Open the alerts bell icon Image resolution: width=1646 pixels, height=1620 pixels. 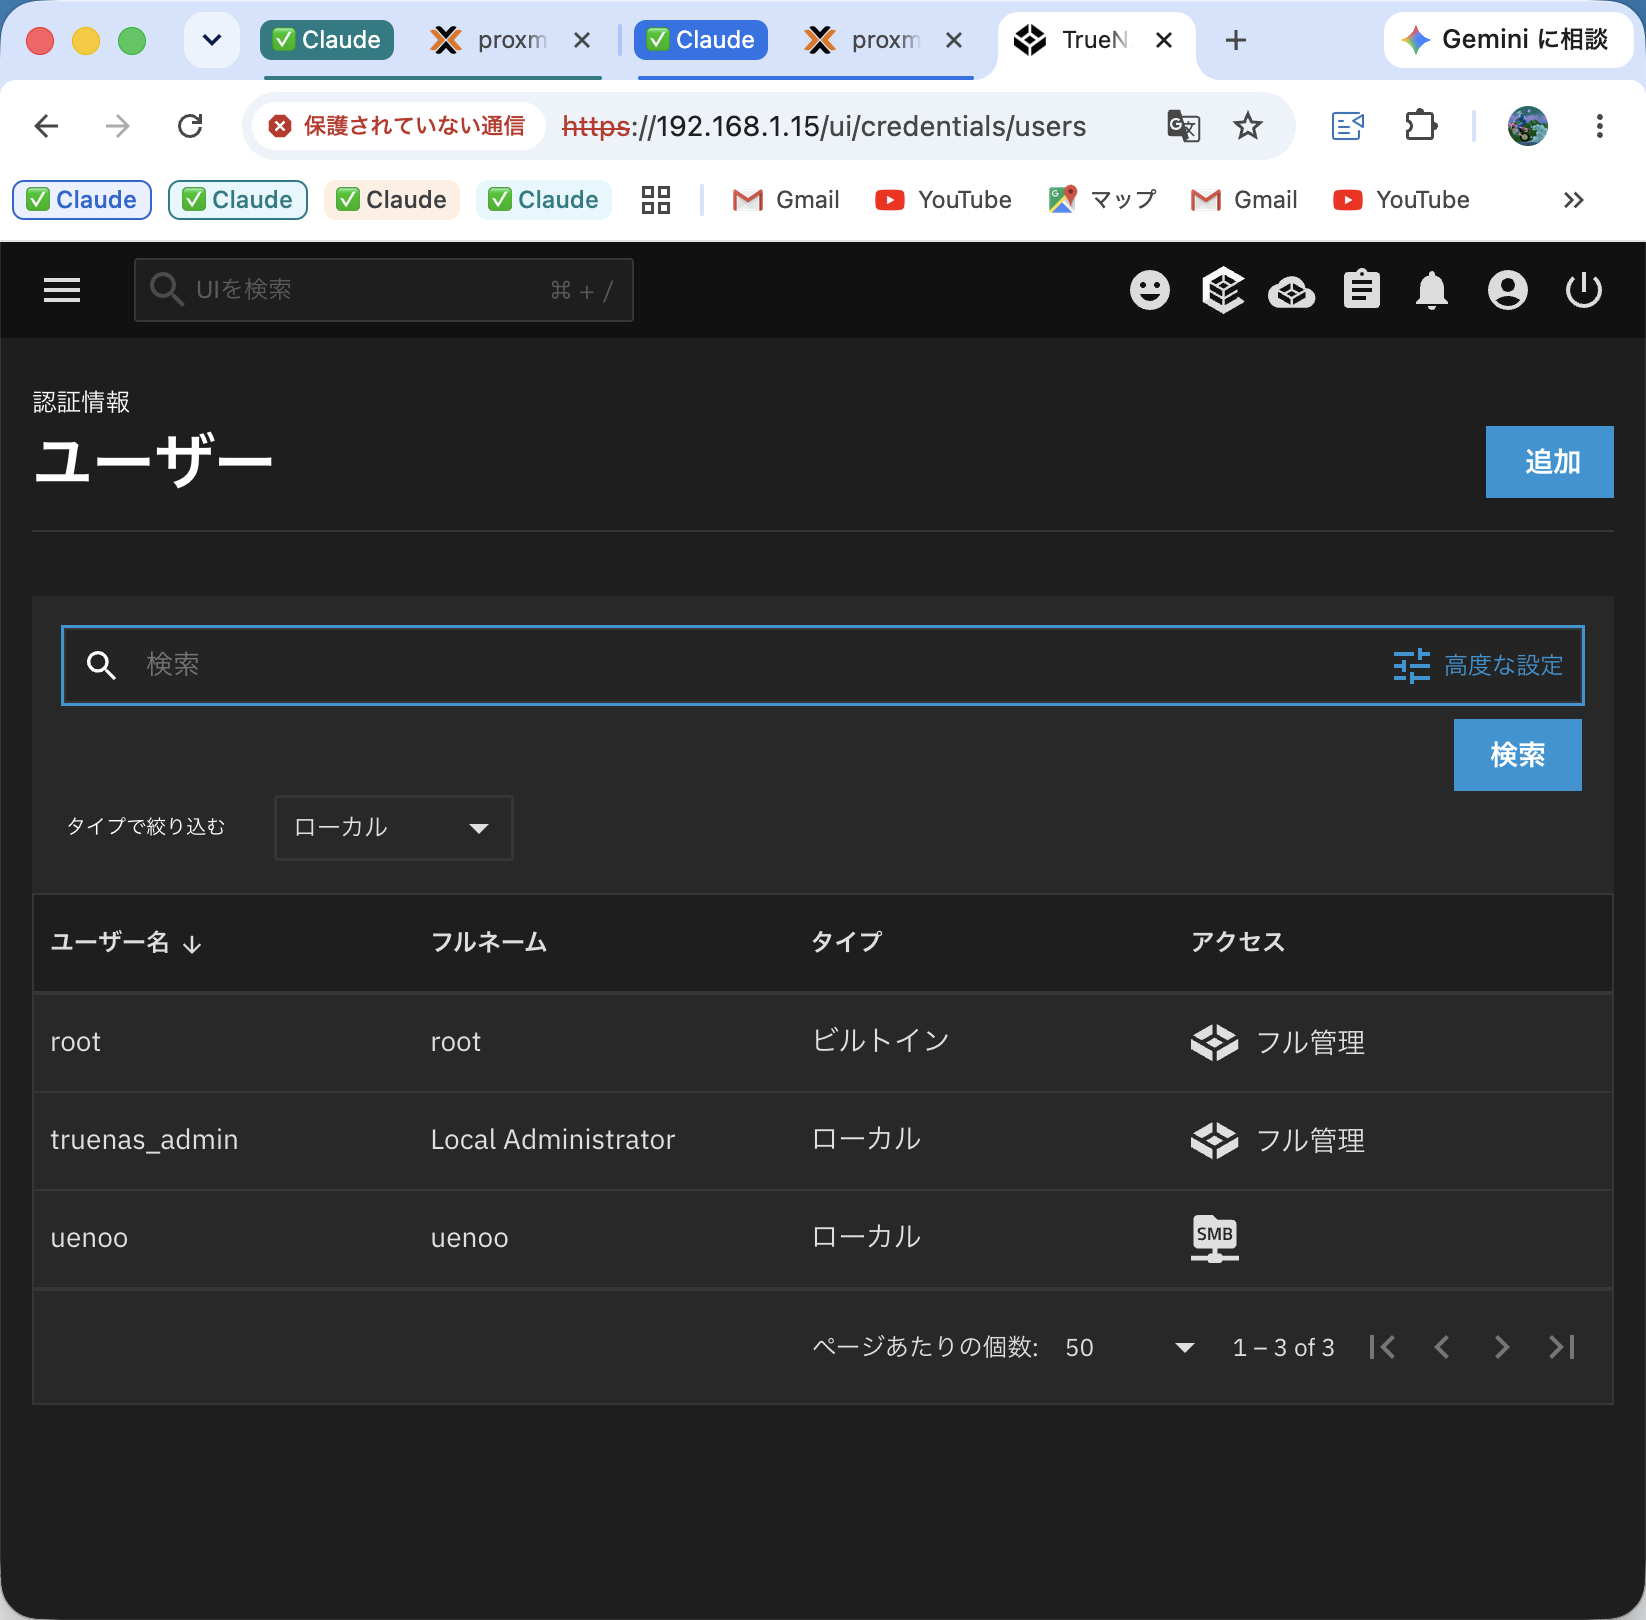(1432, 291)
